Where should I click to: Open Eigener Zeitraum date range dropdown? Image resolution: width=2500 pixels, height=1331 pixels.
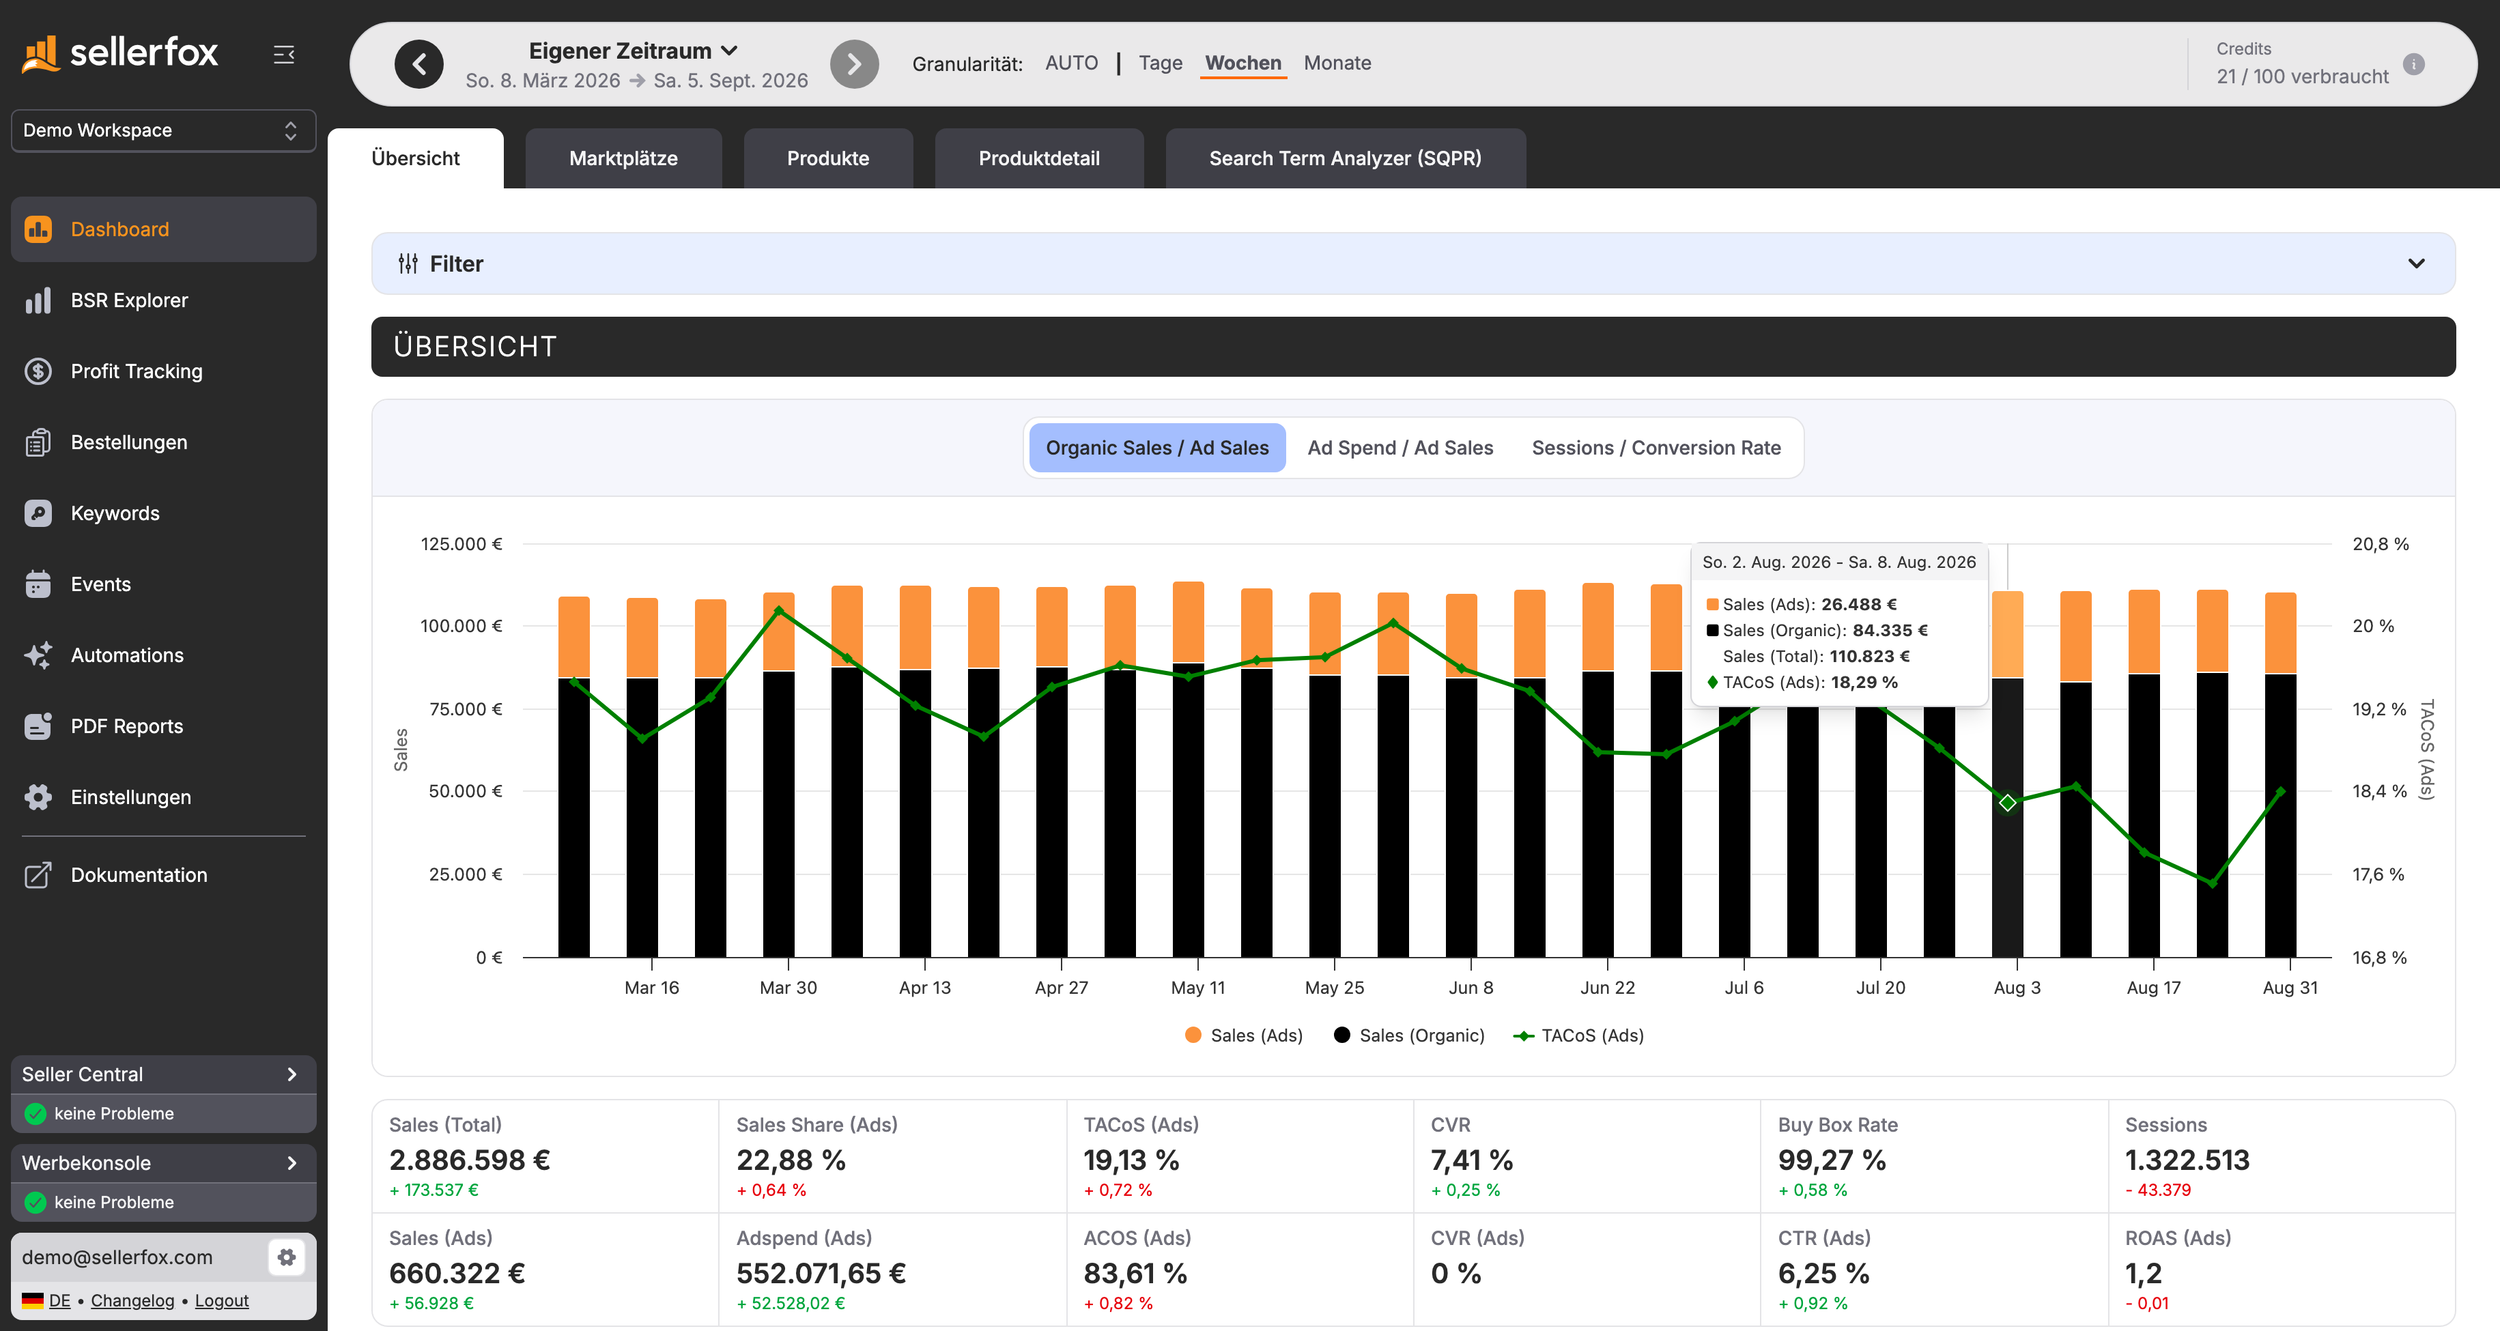tap(633, 50)
